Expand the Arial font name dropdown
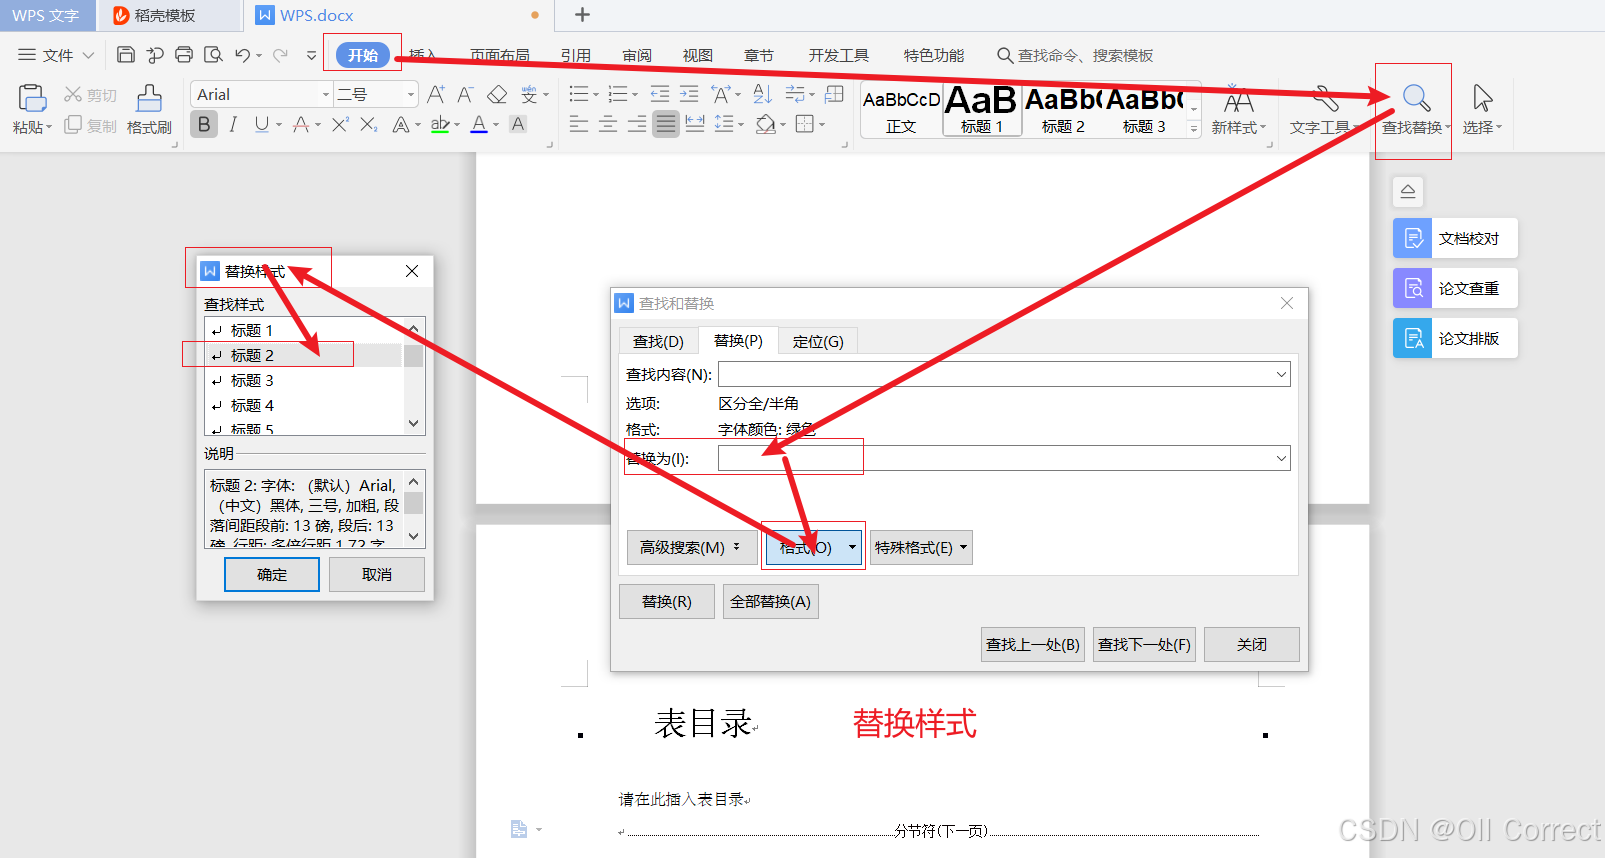The image size is (1605, 858). [325, 95]
